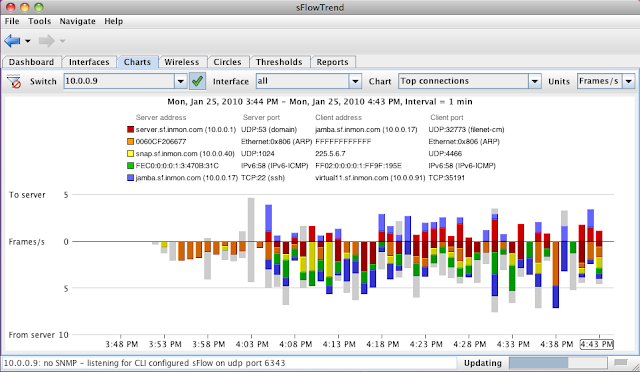Viewport: 640px width, 372px height.
Task: Click the highlighted 4:43 PM time axis label
Action: (597, 344)
